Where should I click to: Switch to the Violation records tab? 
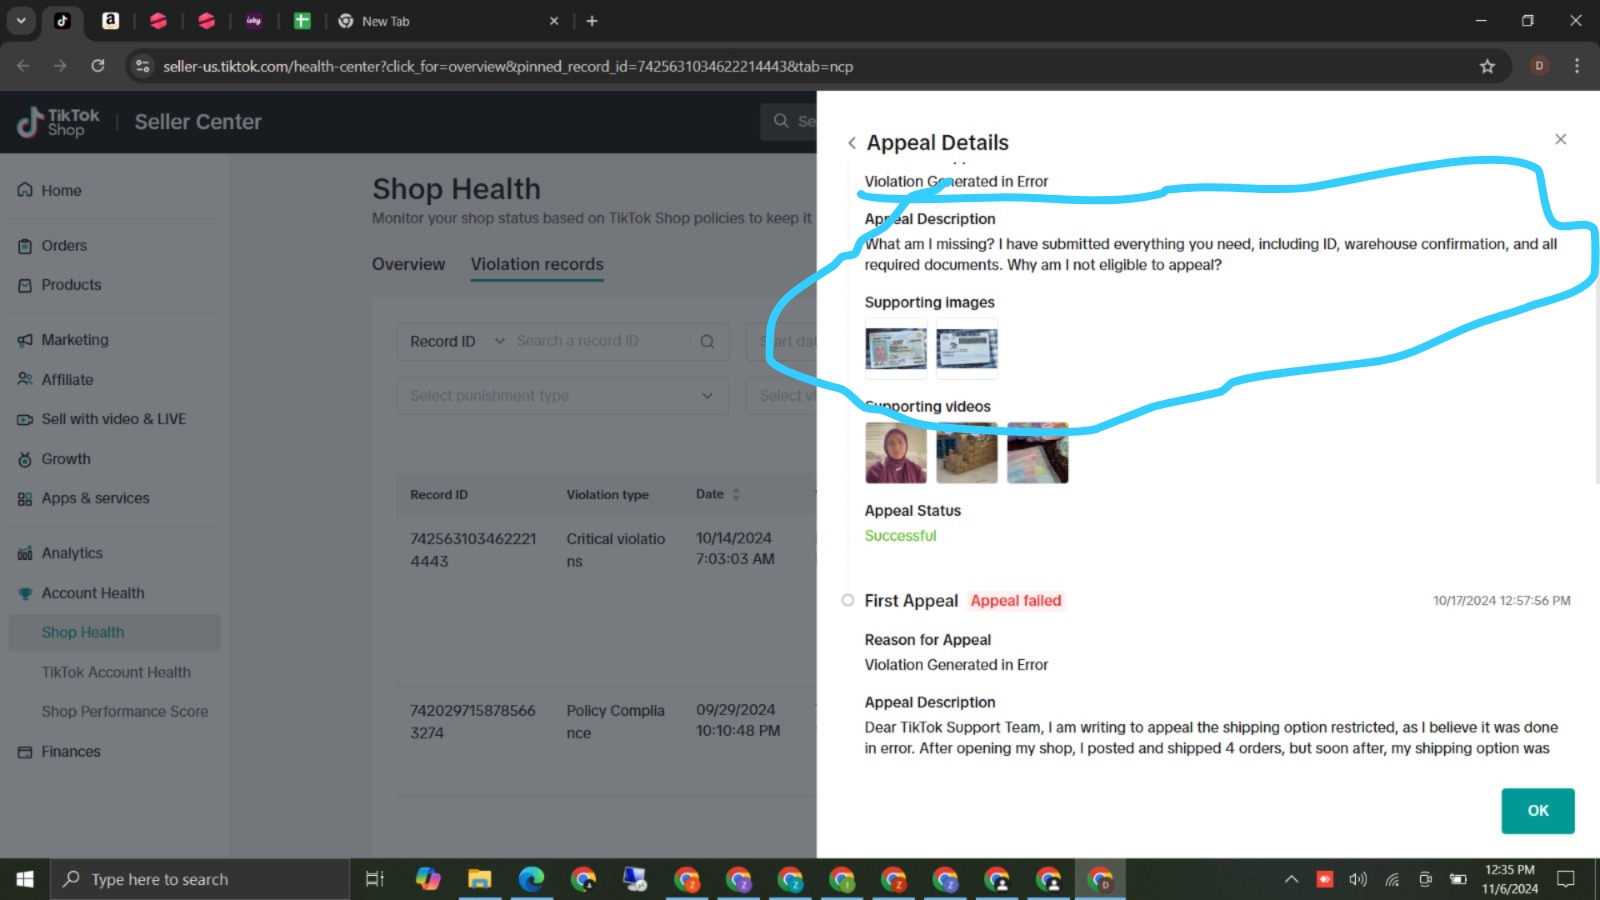click(537, 264)
